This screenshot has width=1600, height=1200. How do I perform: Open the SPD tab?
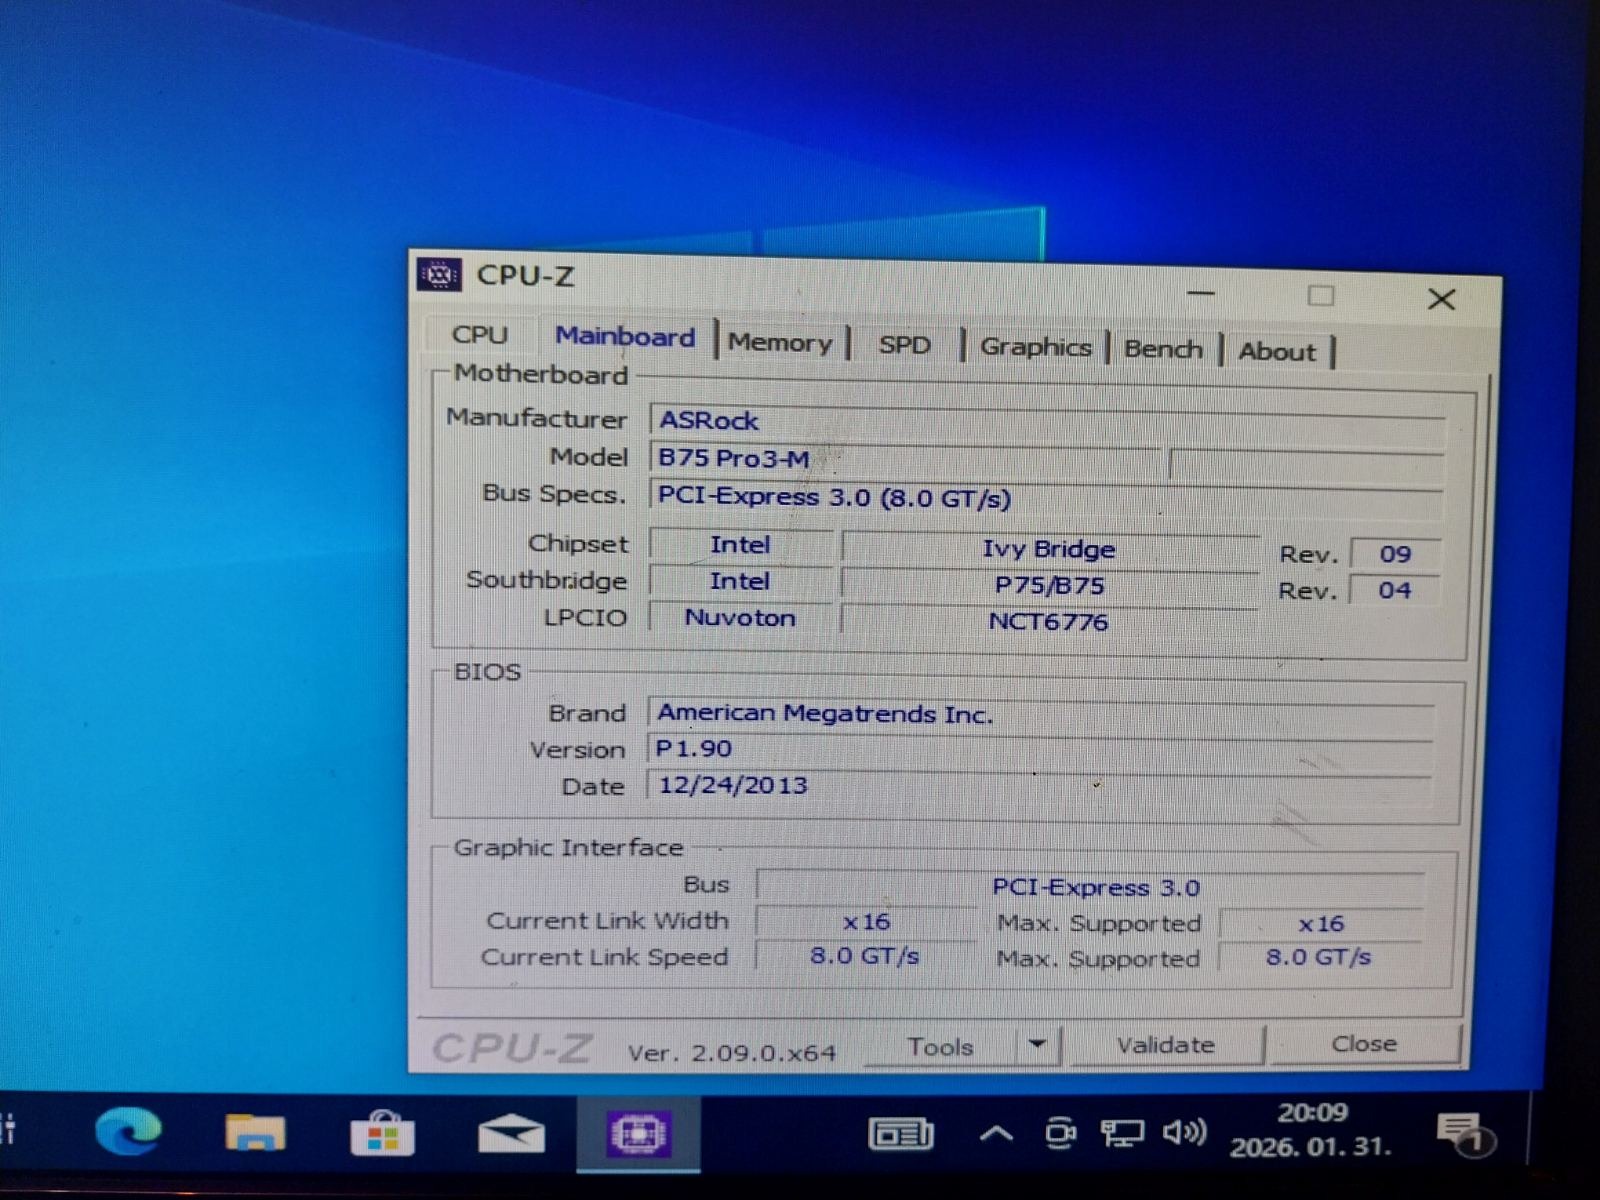pos(904,345)
